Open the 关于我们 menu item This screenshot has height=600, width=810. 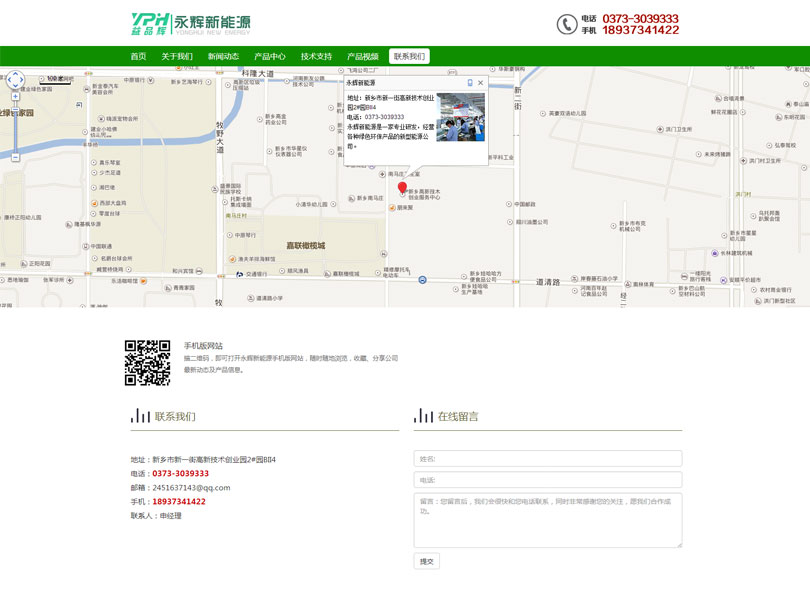click(x=177, y=57)
